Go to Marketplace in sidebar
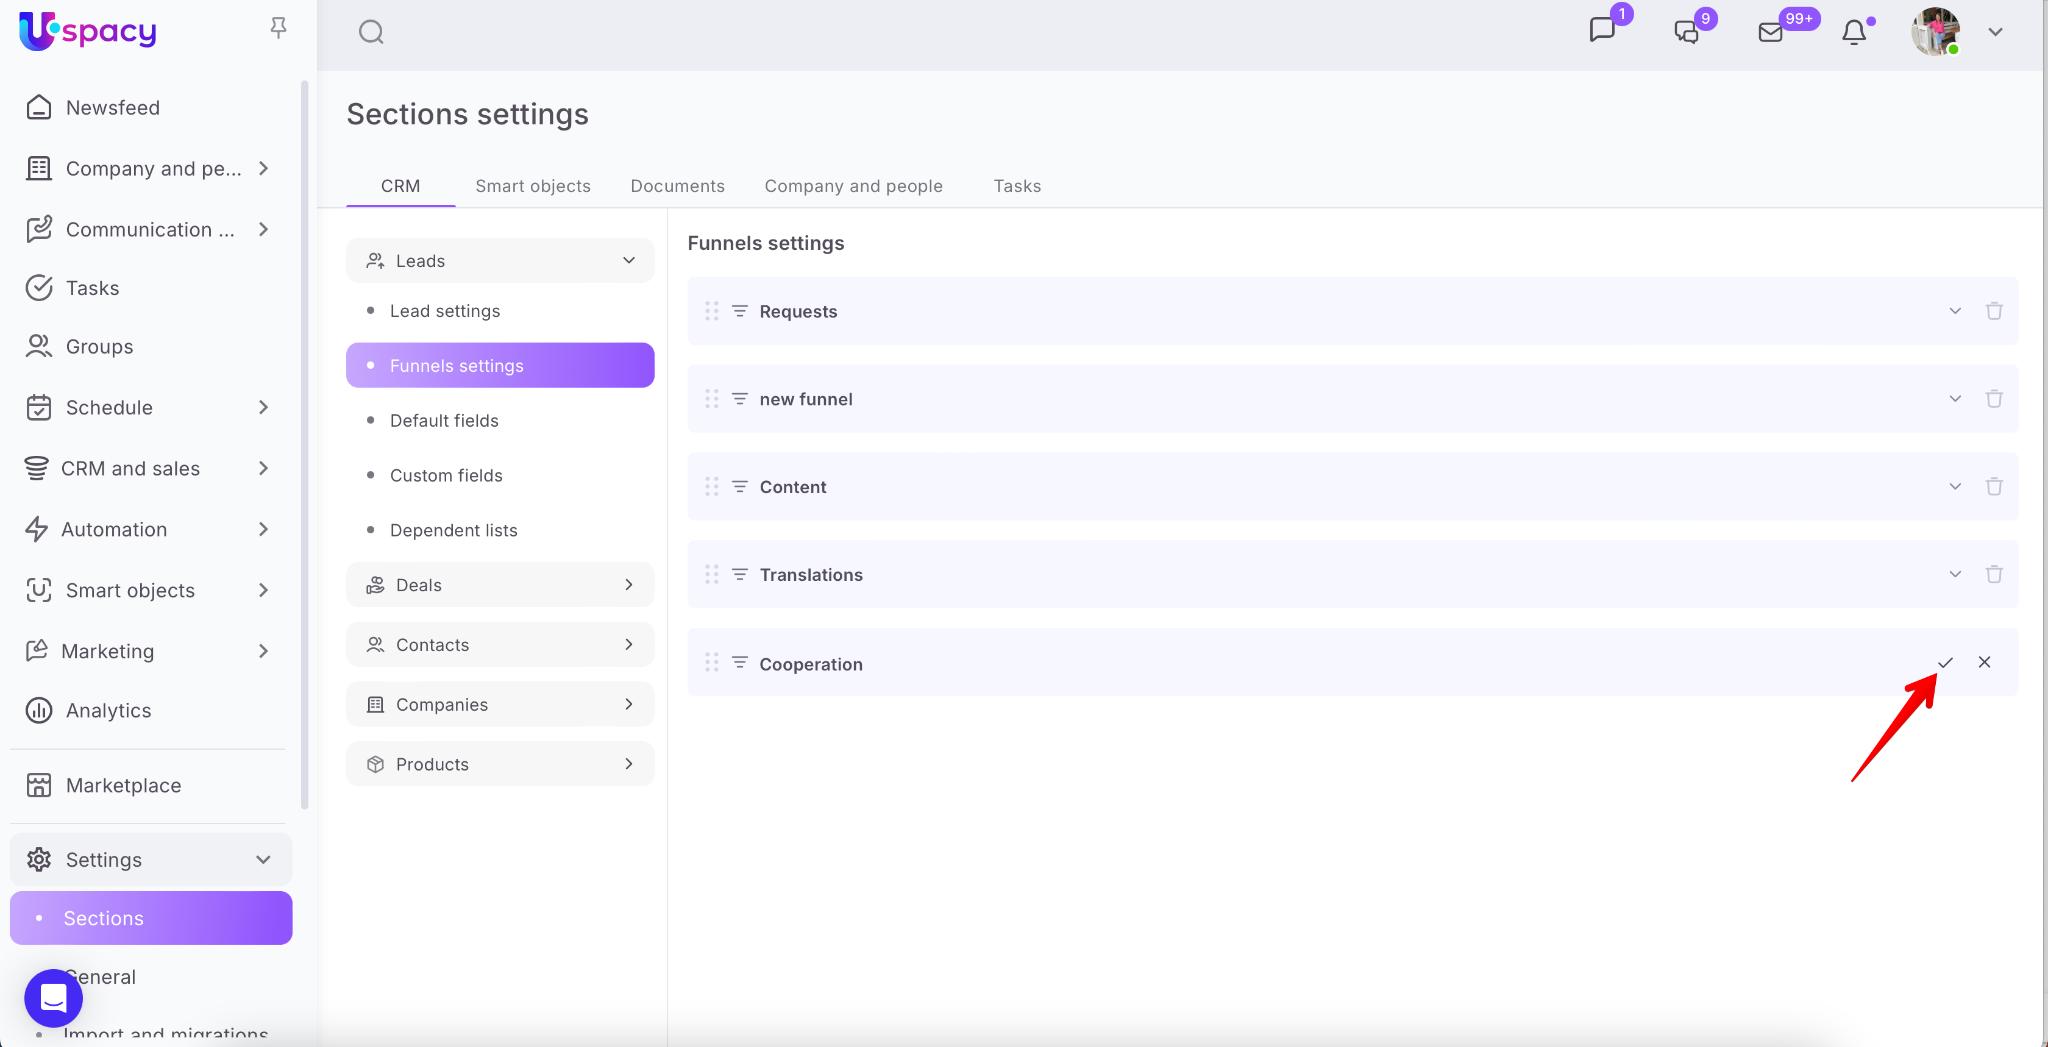Image resolution: width=2048 pixels, height=1047 pixels. (x=123, y=785)
